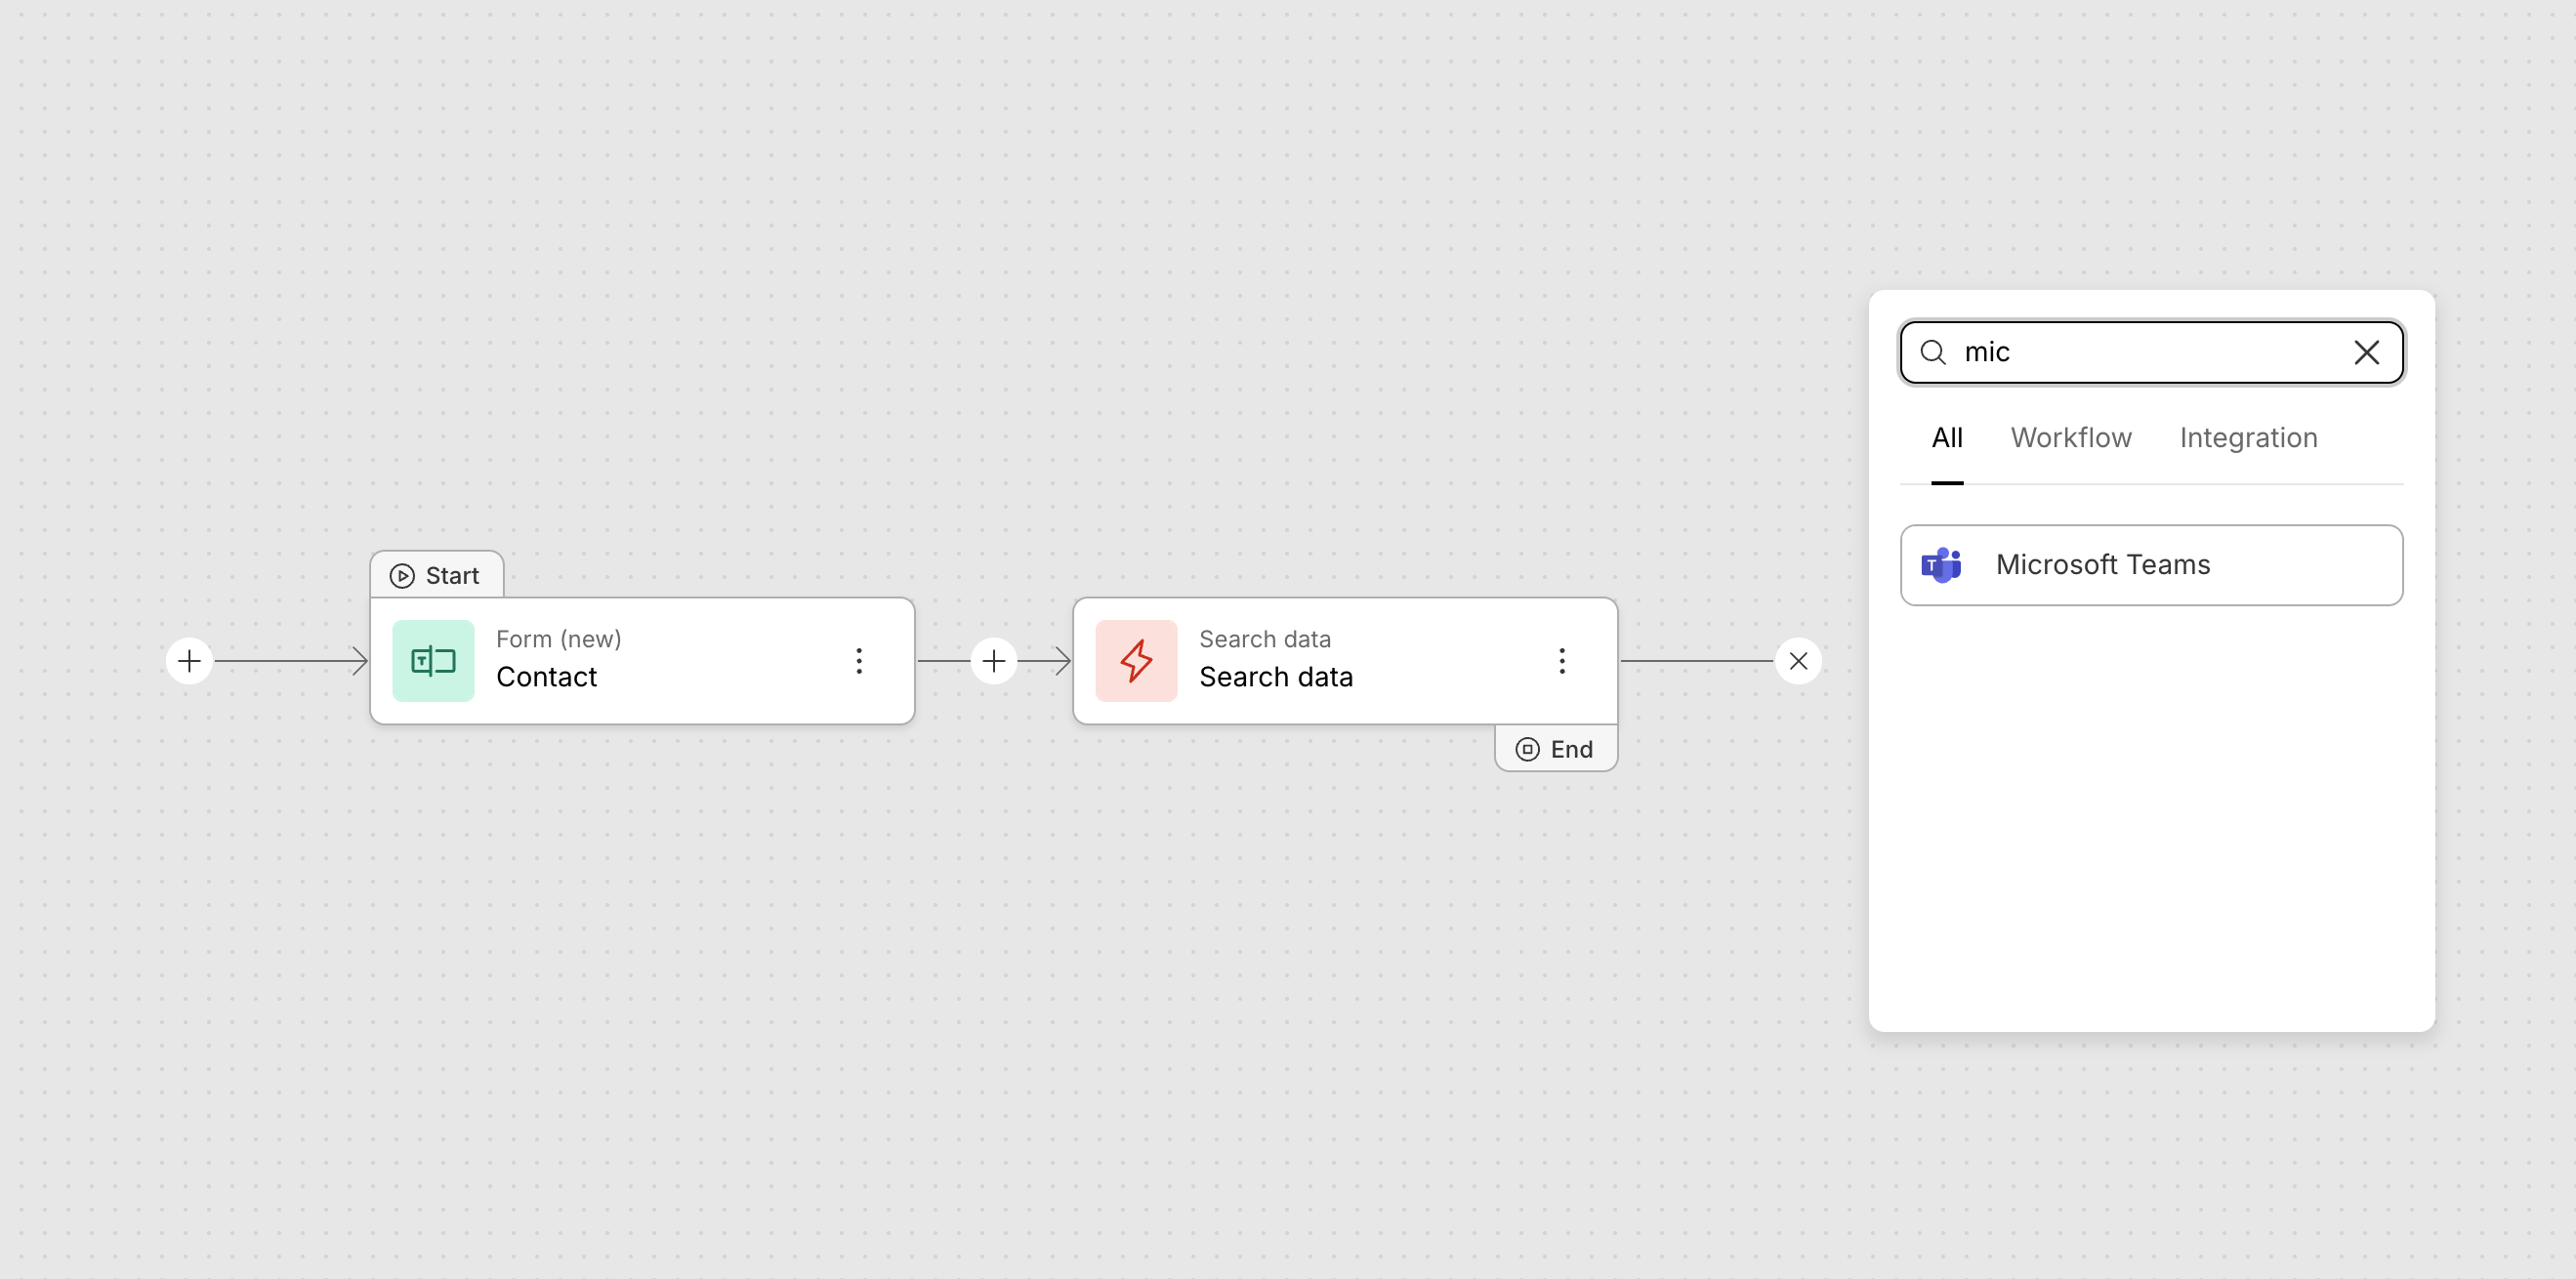Switch to the Integration tab
The image size is (2576, 1279).
click(2247, 438)
